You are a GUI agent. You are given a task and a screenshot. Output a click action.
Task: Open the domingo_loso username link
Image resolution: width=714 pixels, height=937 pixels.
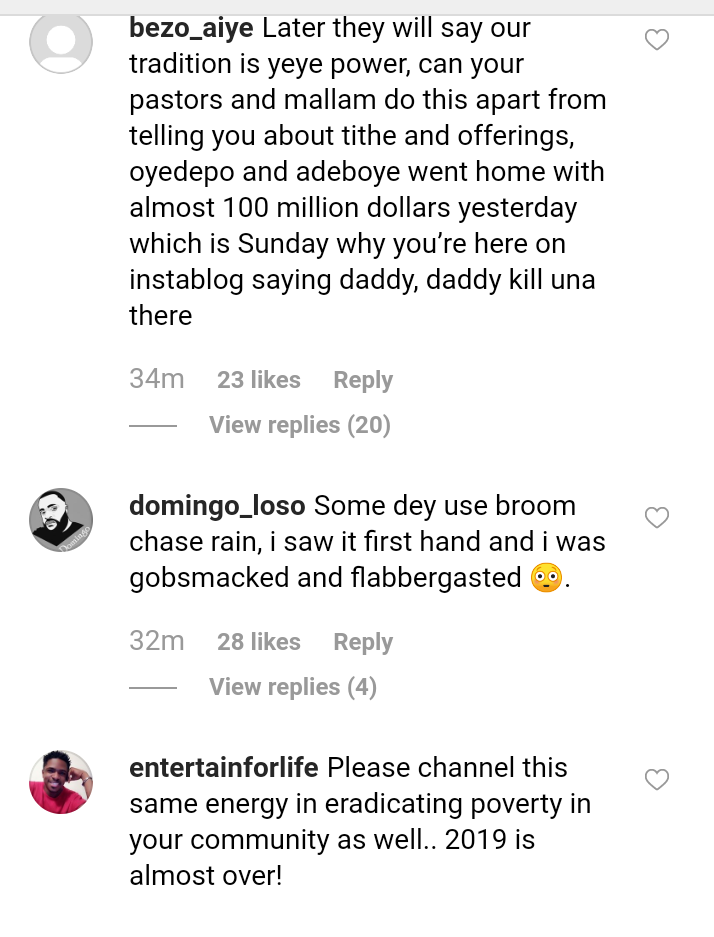pyautogui.click(x=217, y=506)
